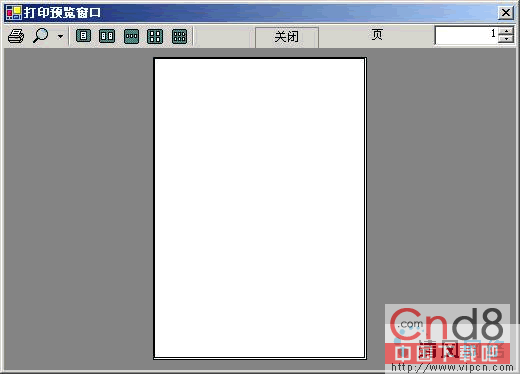Show three pages side by side
The image size is (520, 374).
click(131, 36)
